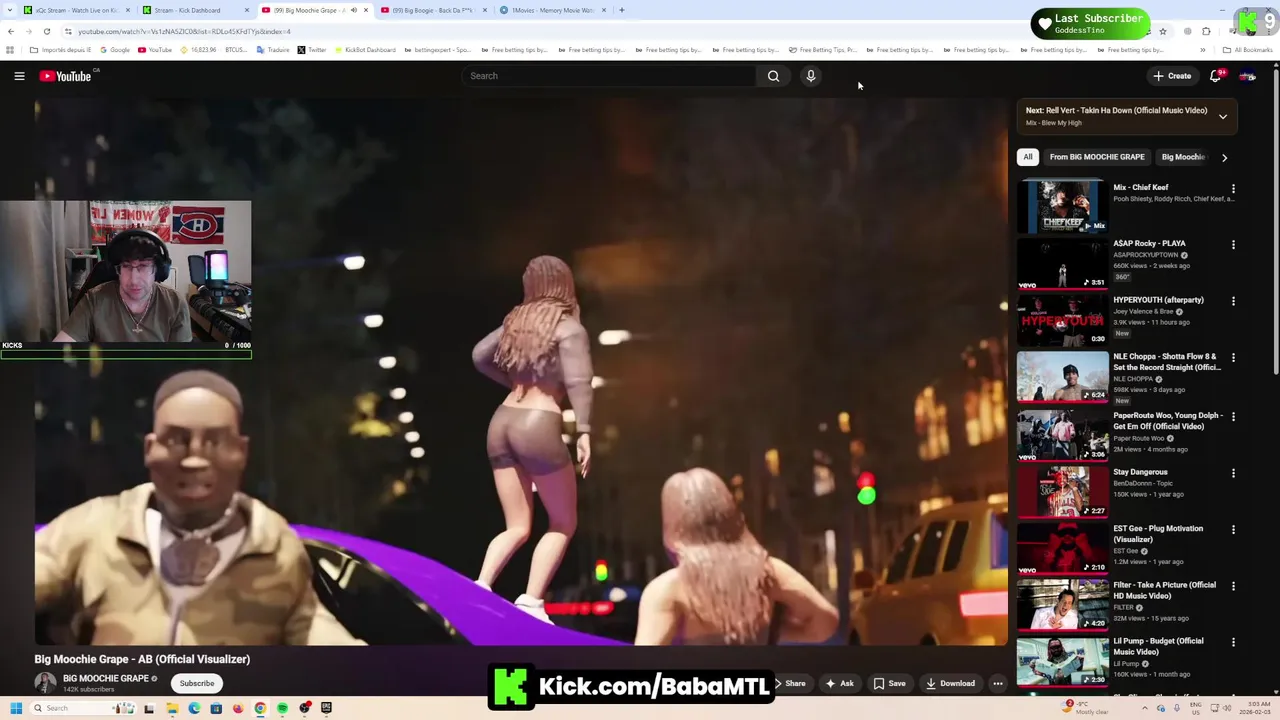1280x720 pixels.
Task: Go to YouTube home via logo
Action: tap(66, 76)
